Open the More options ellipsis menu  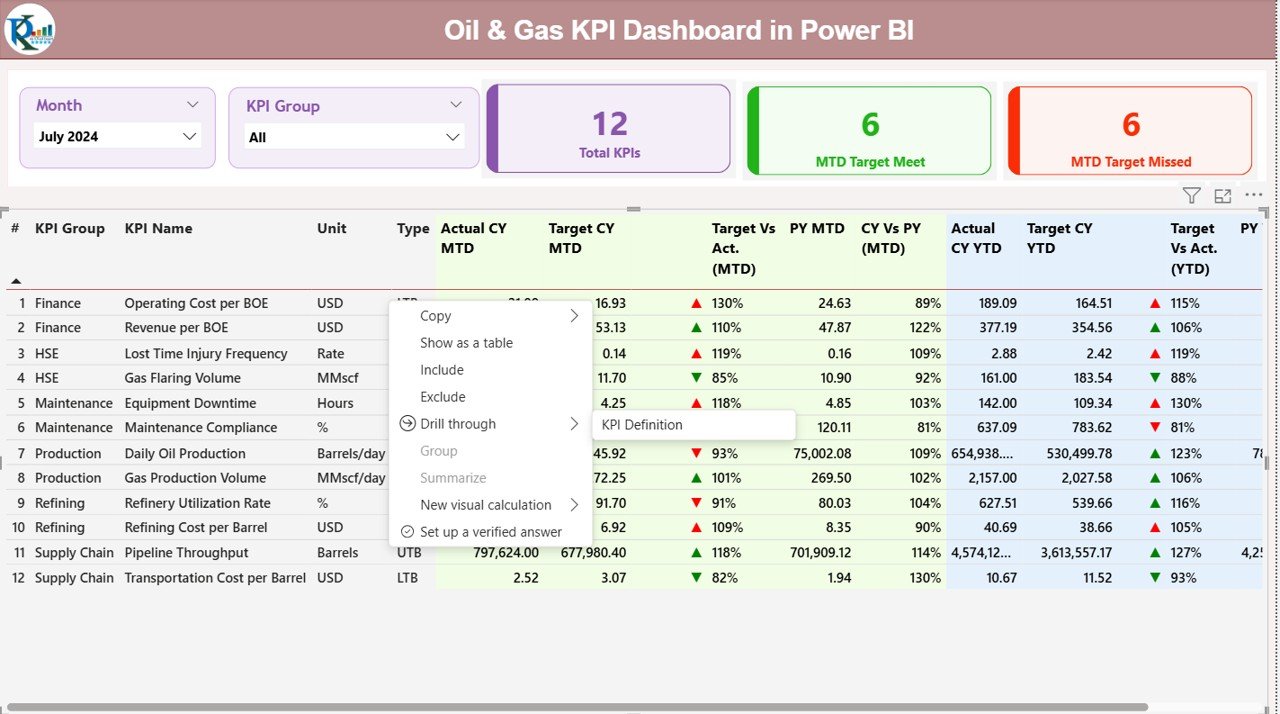tap(1253, 195)
